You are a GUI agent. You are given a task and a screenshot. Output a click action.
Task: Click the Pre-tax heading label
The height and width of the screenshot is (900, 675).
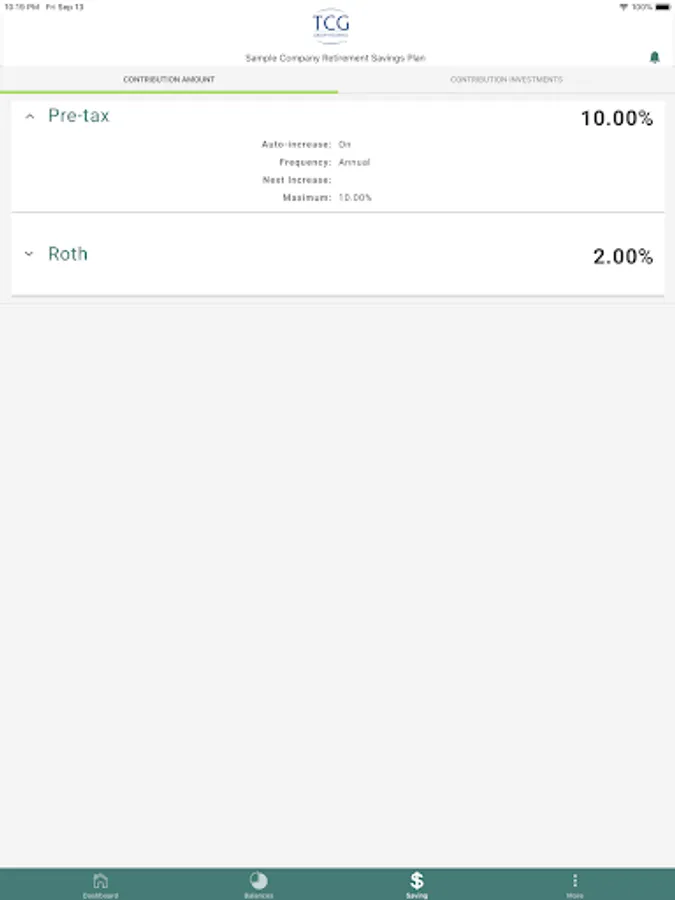click(x=79, y=116)
